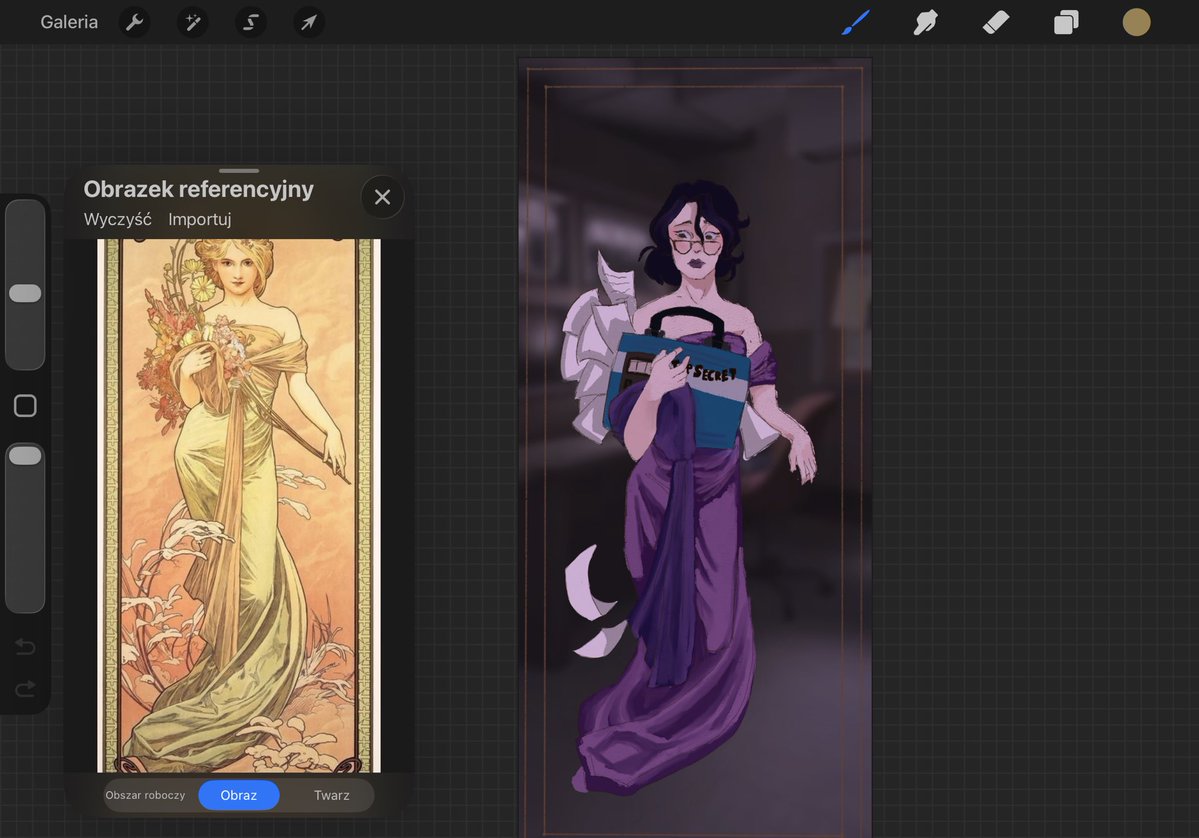
Task: Activate the Transform arrow tool
Action: click(x=309, y=22)
